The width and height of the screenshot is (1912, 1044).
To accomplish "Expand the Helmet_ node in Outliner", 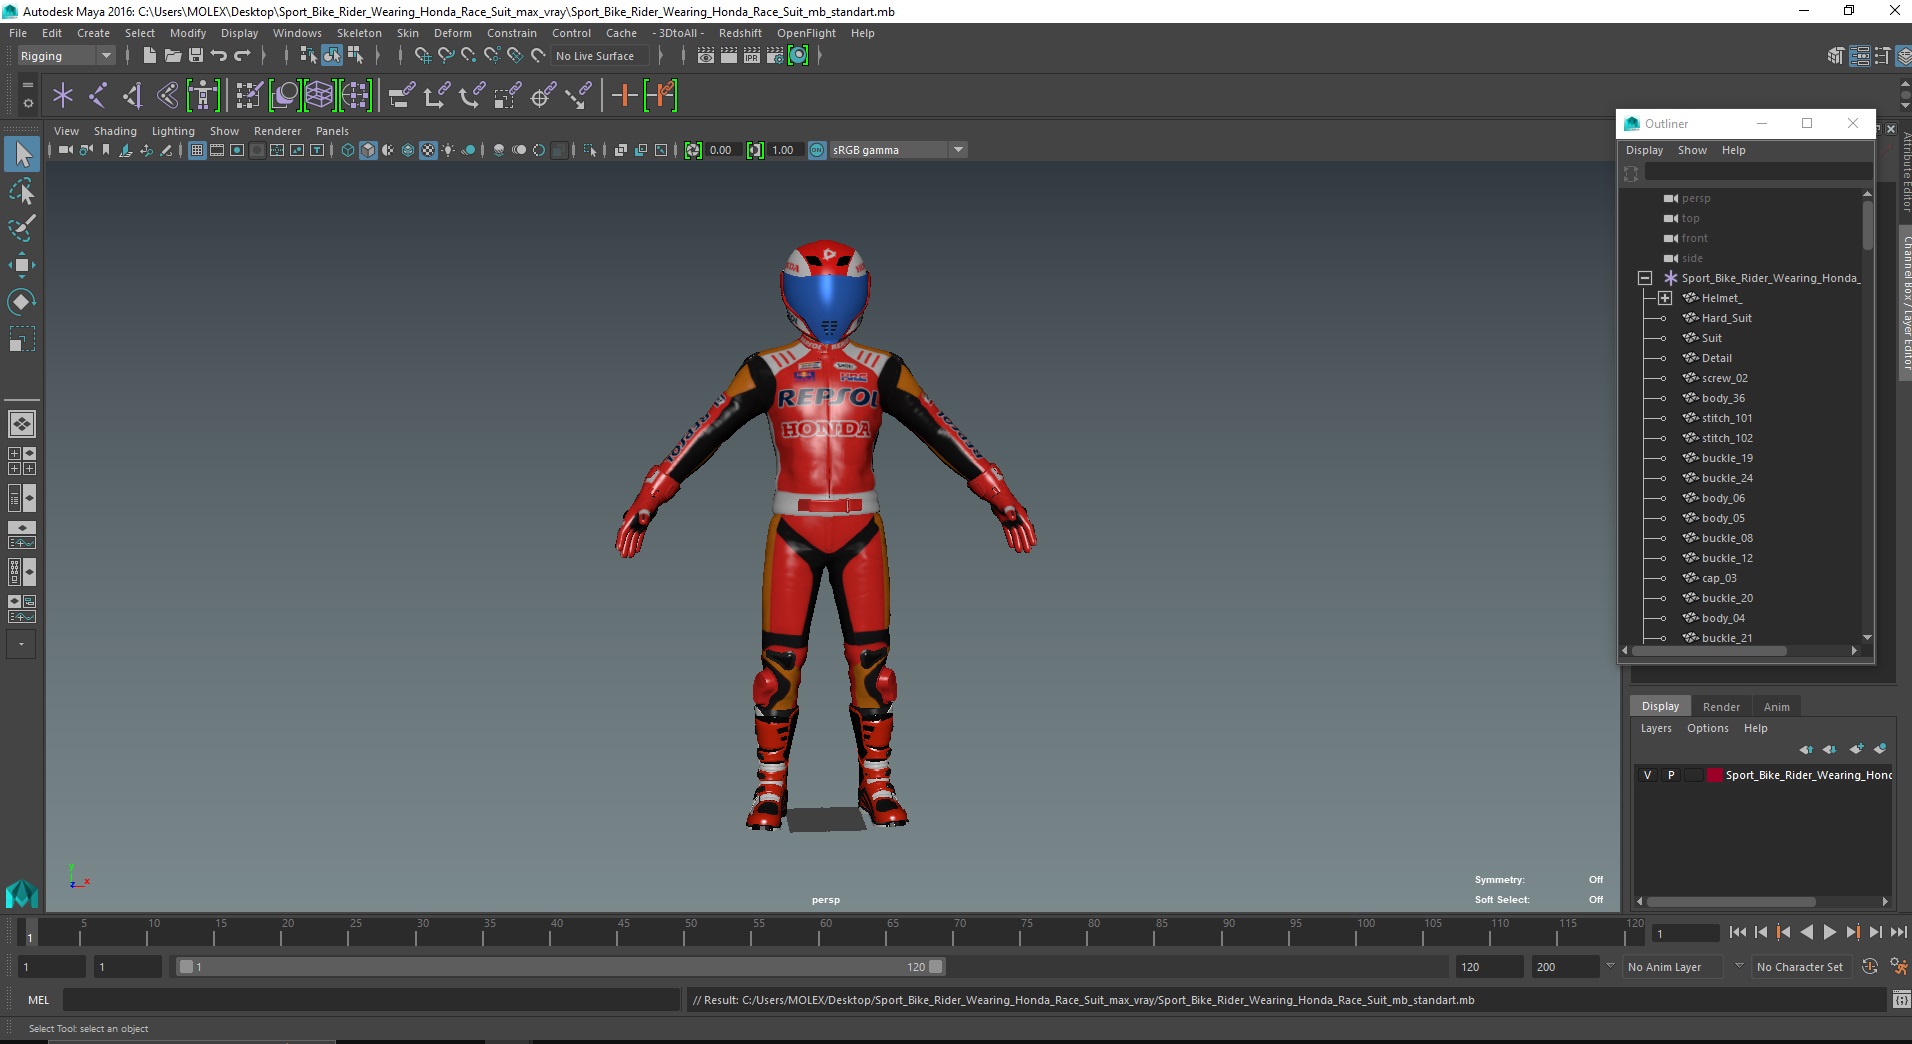I will point(1665,298).
